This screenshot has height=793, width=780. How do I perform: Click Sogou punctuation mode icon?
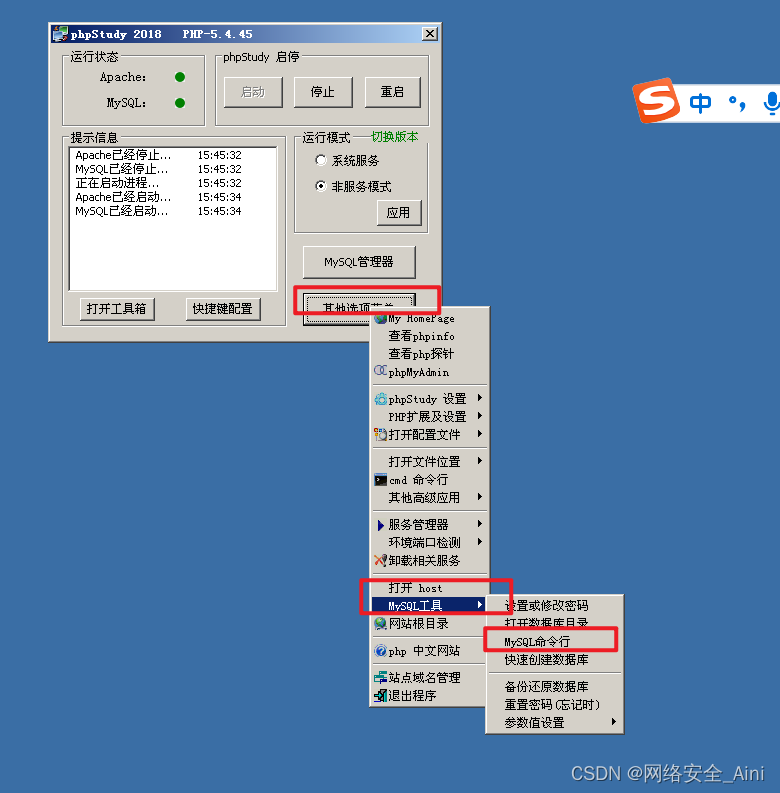pos(736,103)
